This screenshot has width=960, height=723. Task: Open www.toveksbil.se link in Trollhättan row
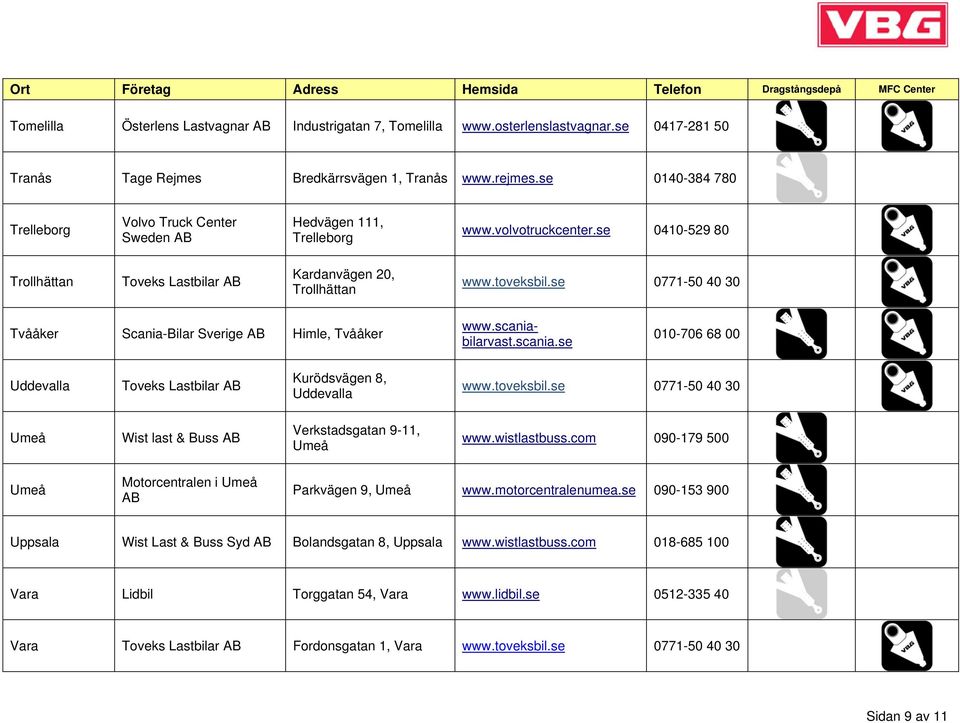click(x=513, y=282)
